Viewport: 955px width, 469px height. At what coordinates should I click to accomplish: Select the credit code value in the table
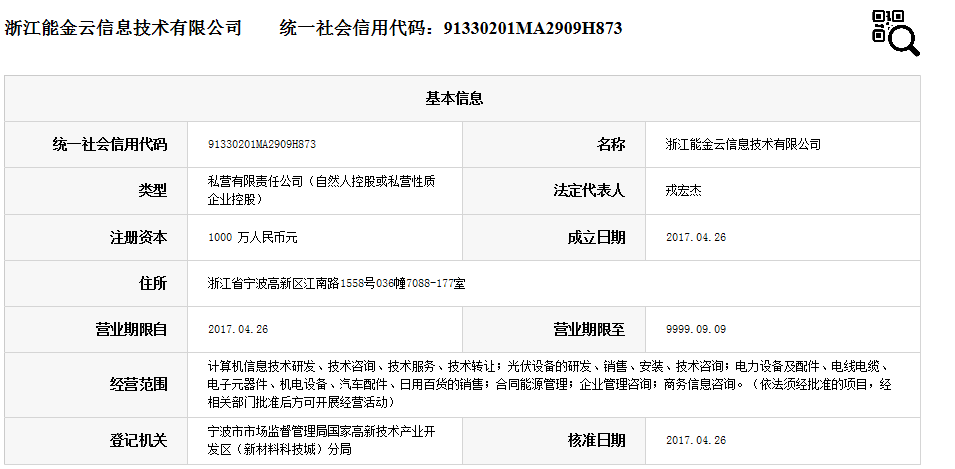(262, 144)
